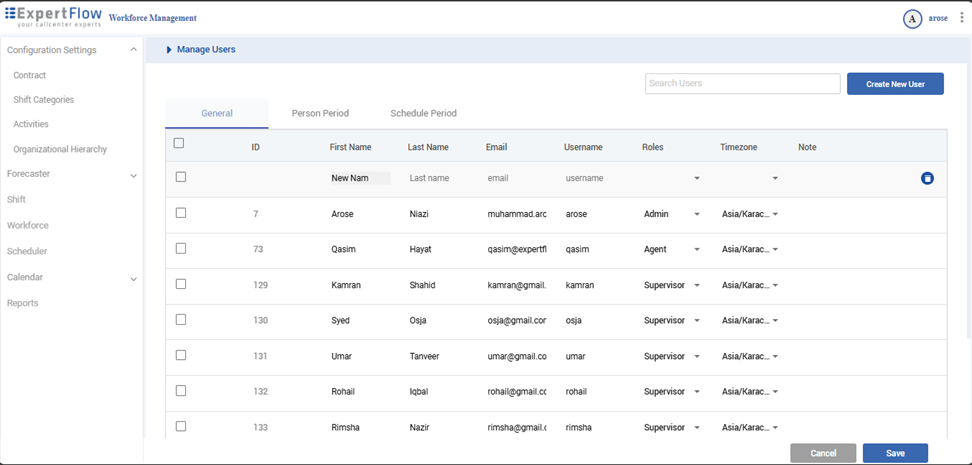Select the checkbox for user Arose
972x465 pixels.
coord(181,213)
